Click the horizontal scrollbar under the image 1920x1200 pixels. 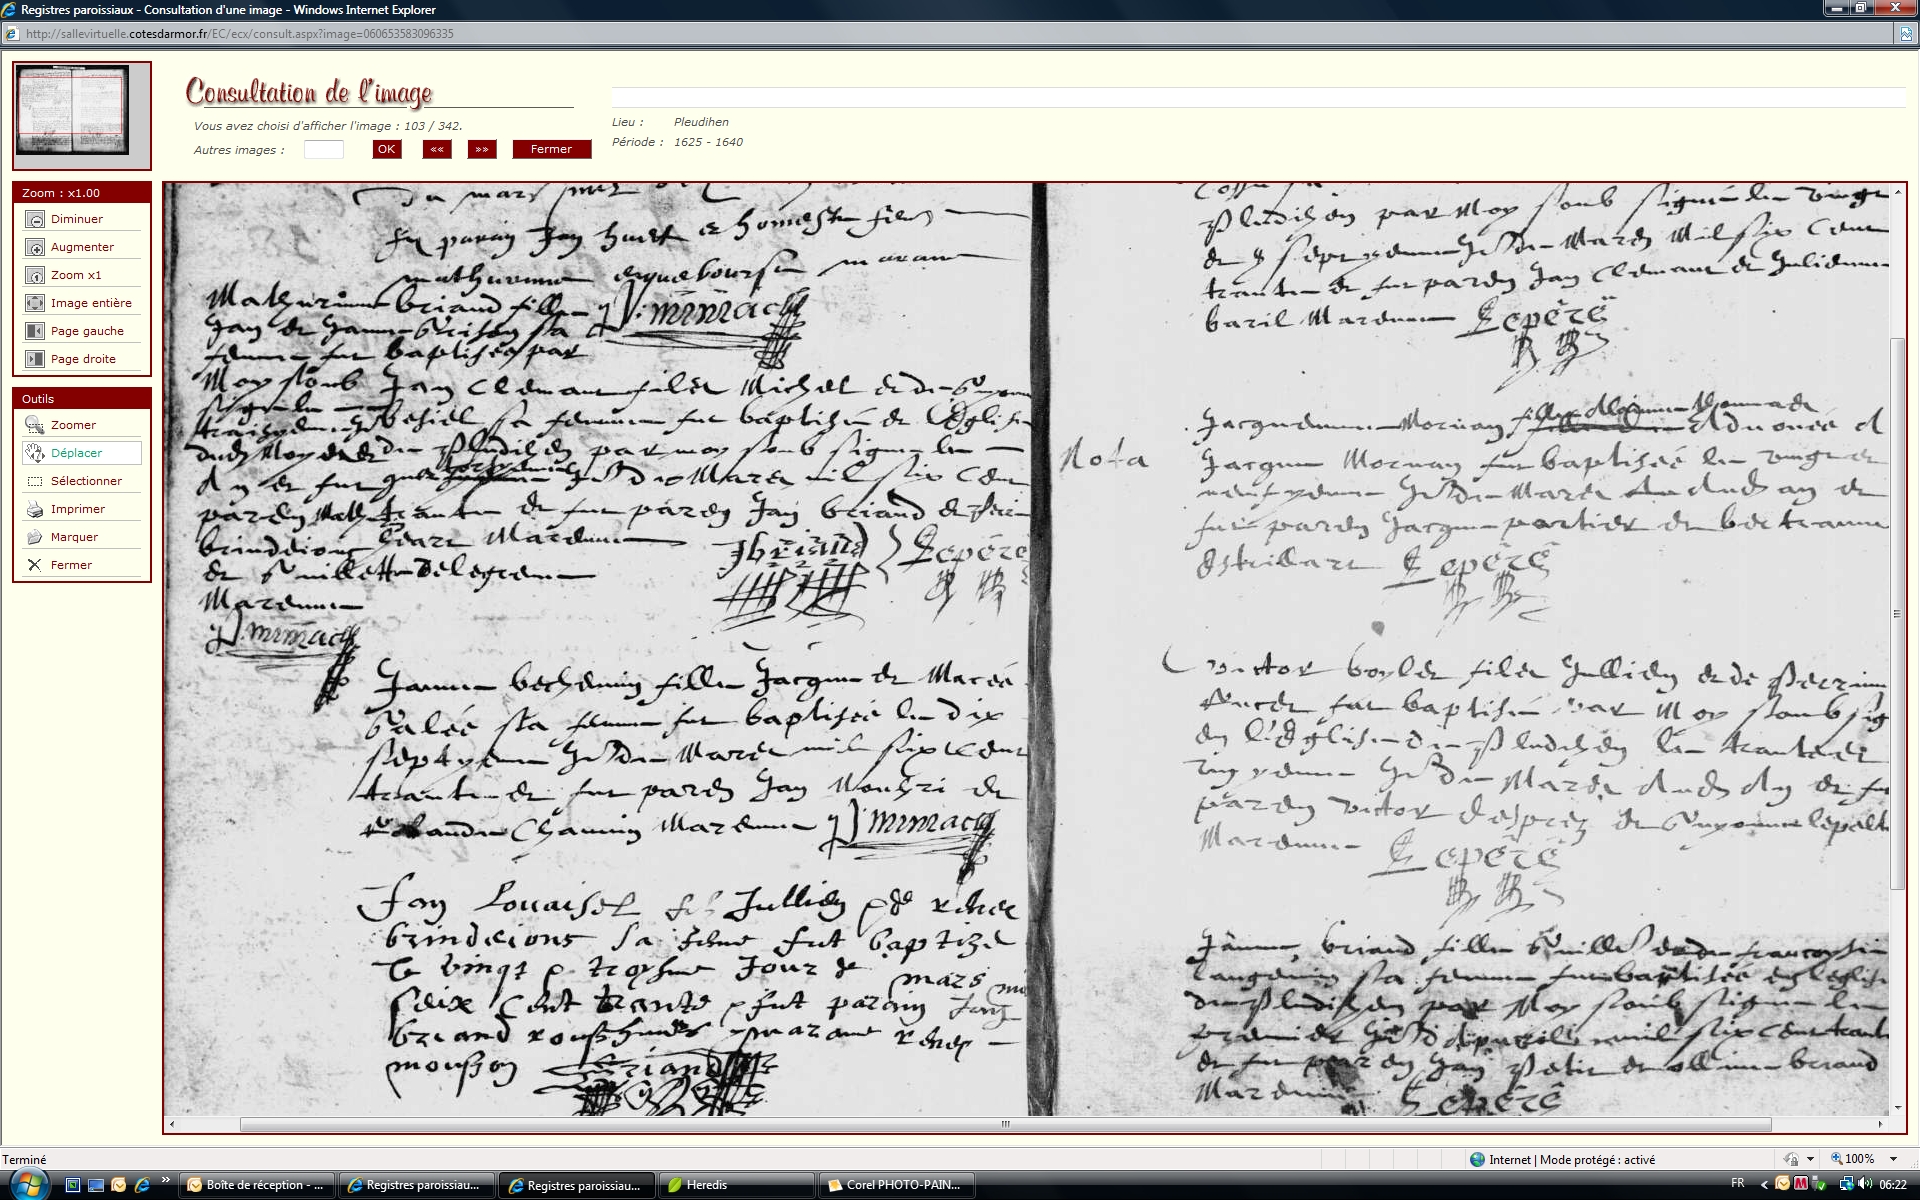1005,1124
